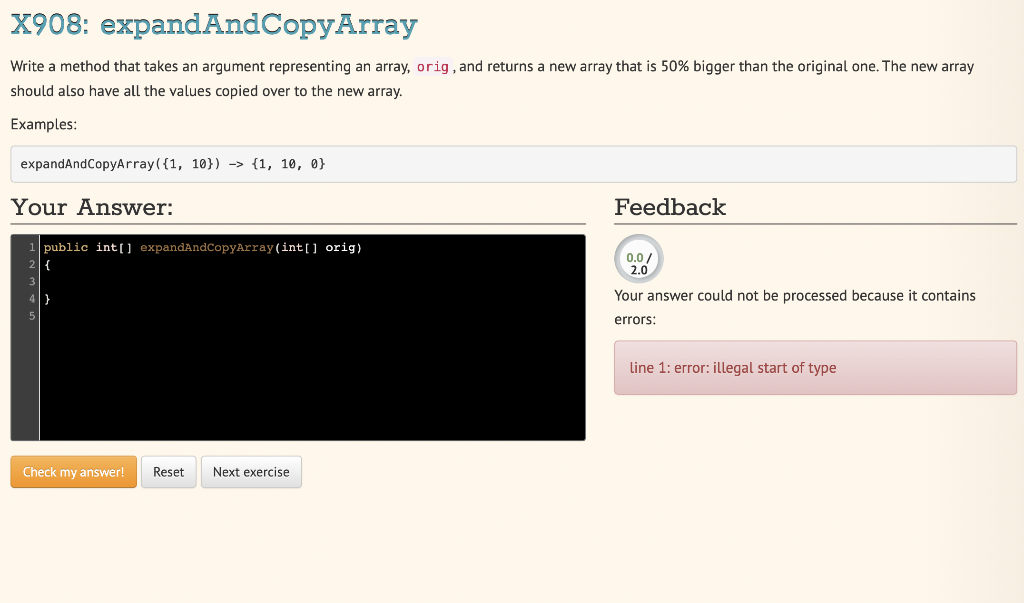The height and width of the screenshot is (603, 1024).
Task: Click the 0.0 / 2.0 score badge
Action: 637,258
